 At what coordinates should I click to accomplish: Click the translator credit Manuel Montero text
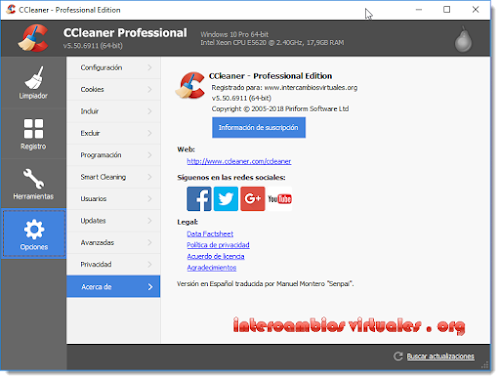pyautogui.click(x=265, y=284)
